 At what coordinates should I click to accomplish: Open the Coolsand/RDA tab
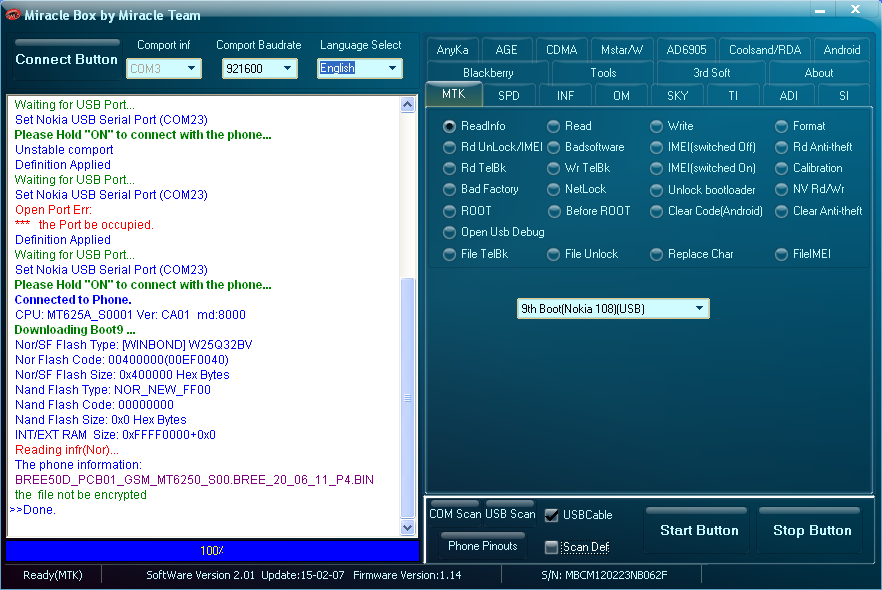pyautogui.click(x=765, y=49)
